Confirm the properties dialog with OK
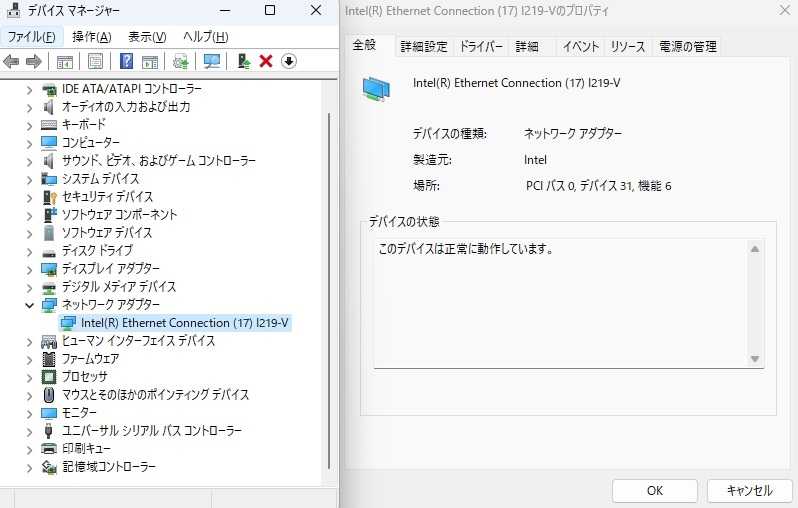Viewport: 798px width, 508px height. (x=654, y=491)
